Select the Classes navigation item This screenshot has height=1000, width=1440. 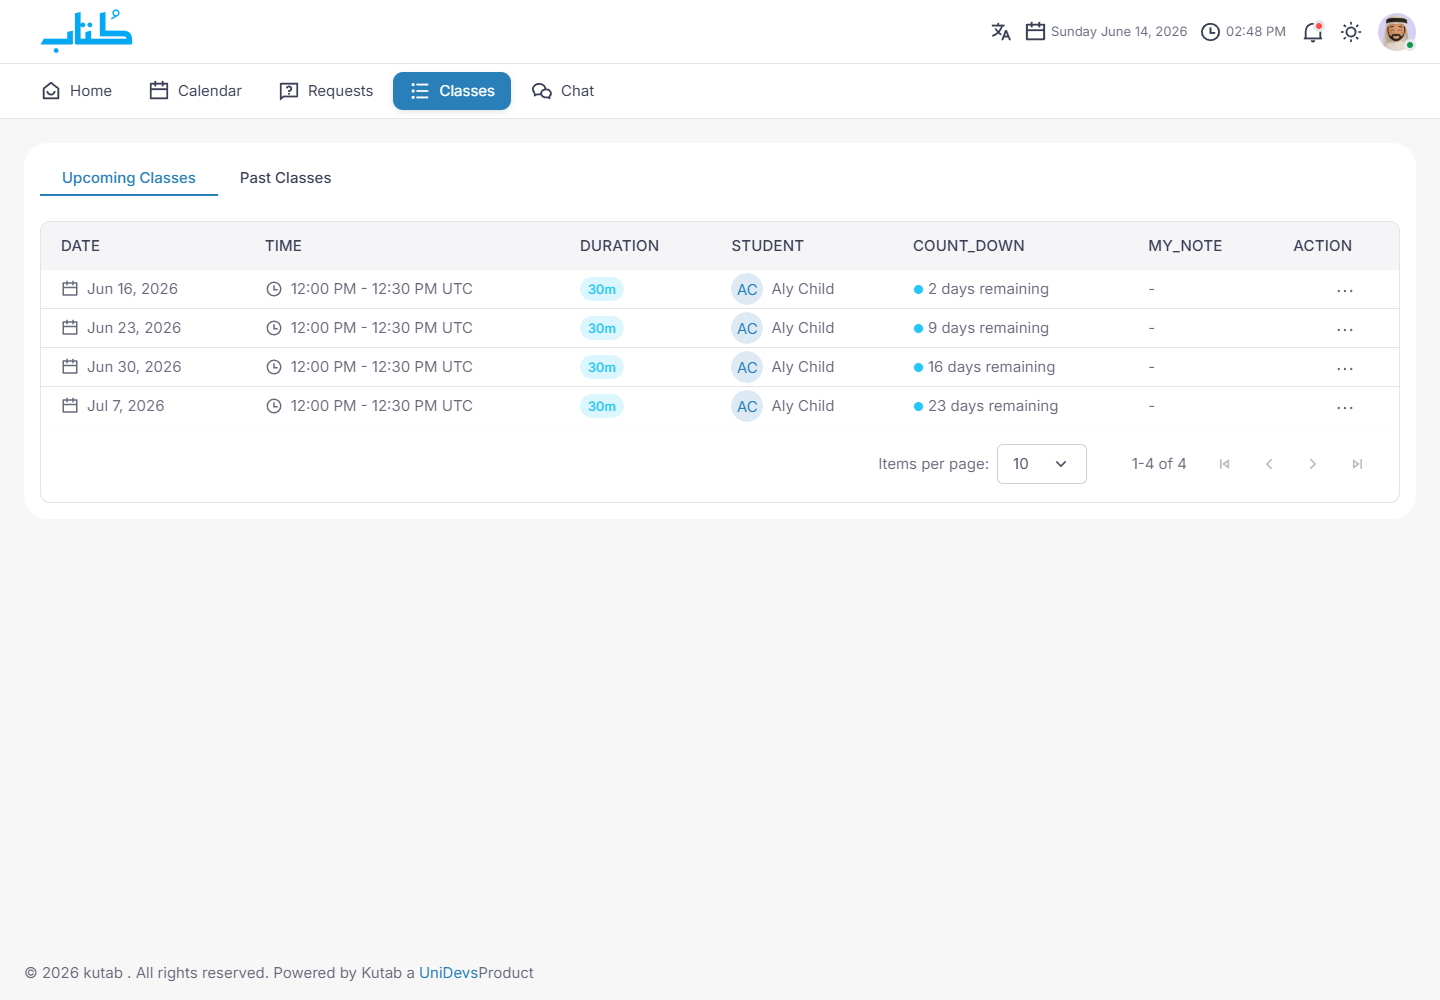click(x=452, y=91)
